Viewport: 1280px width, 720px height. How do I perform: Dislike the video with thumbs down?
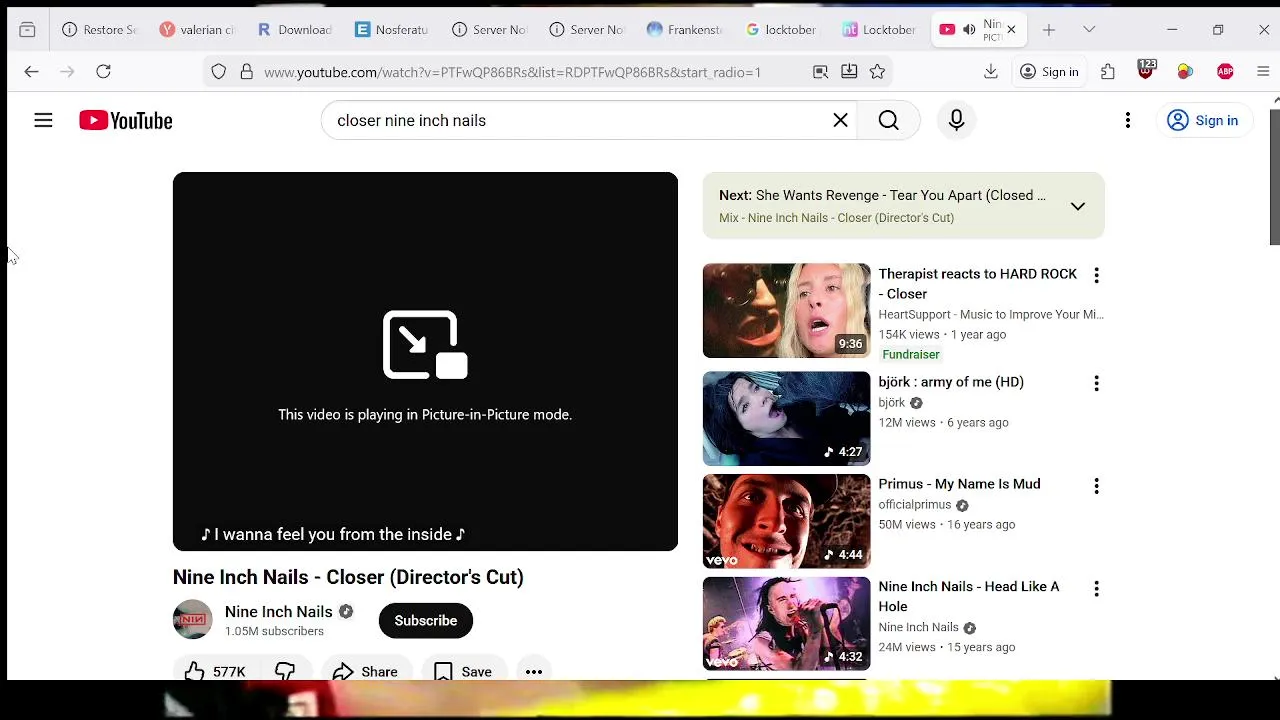[x=285, y=672]
